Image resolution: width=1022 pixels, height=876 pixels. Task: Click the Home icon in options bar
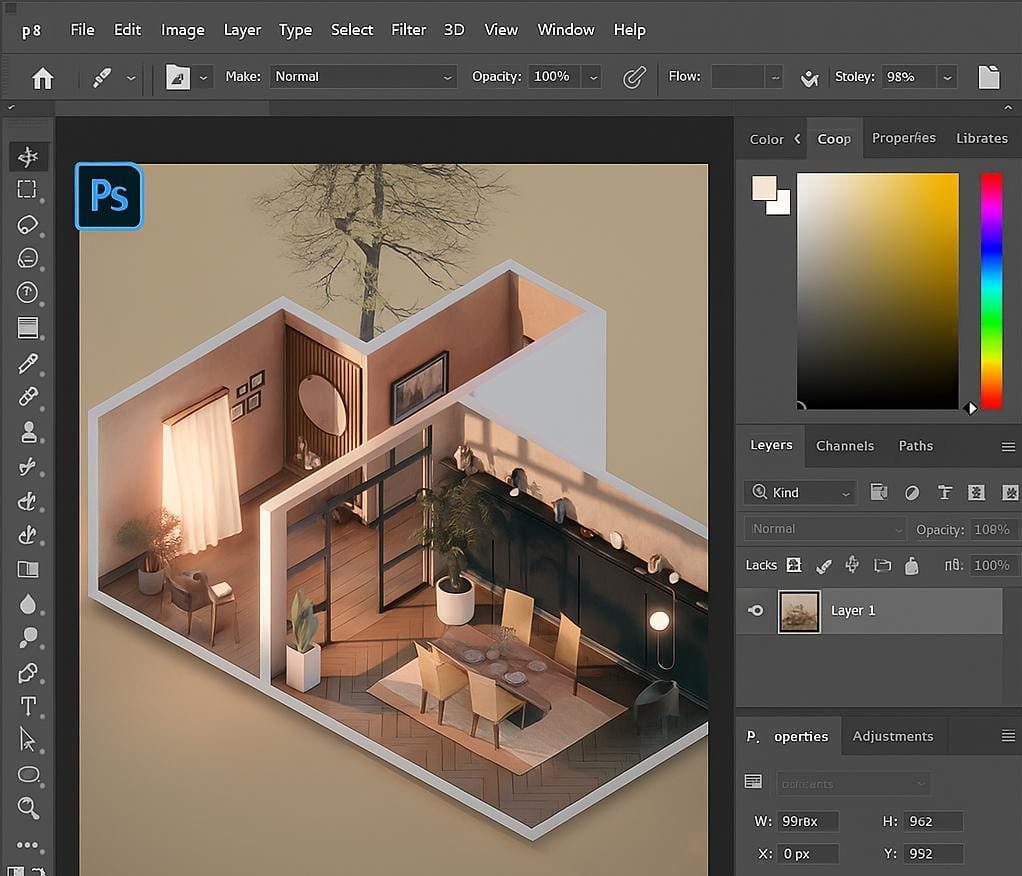(43, 77)
